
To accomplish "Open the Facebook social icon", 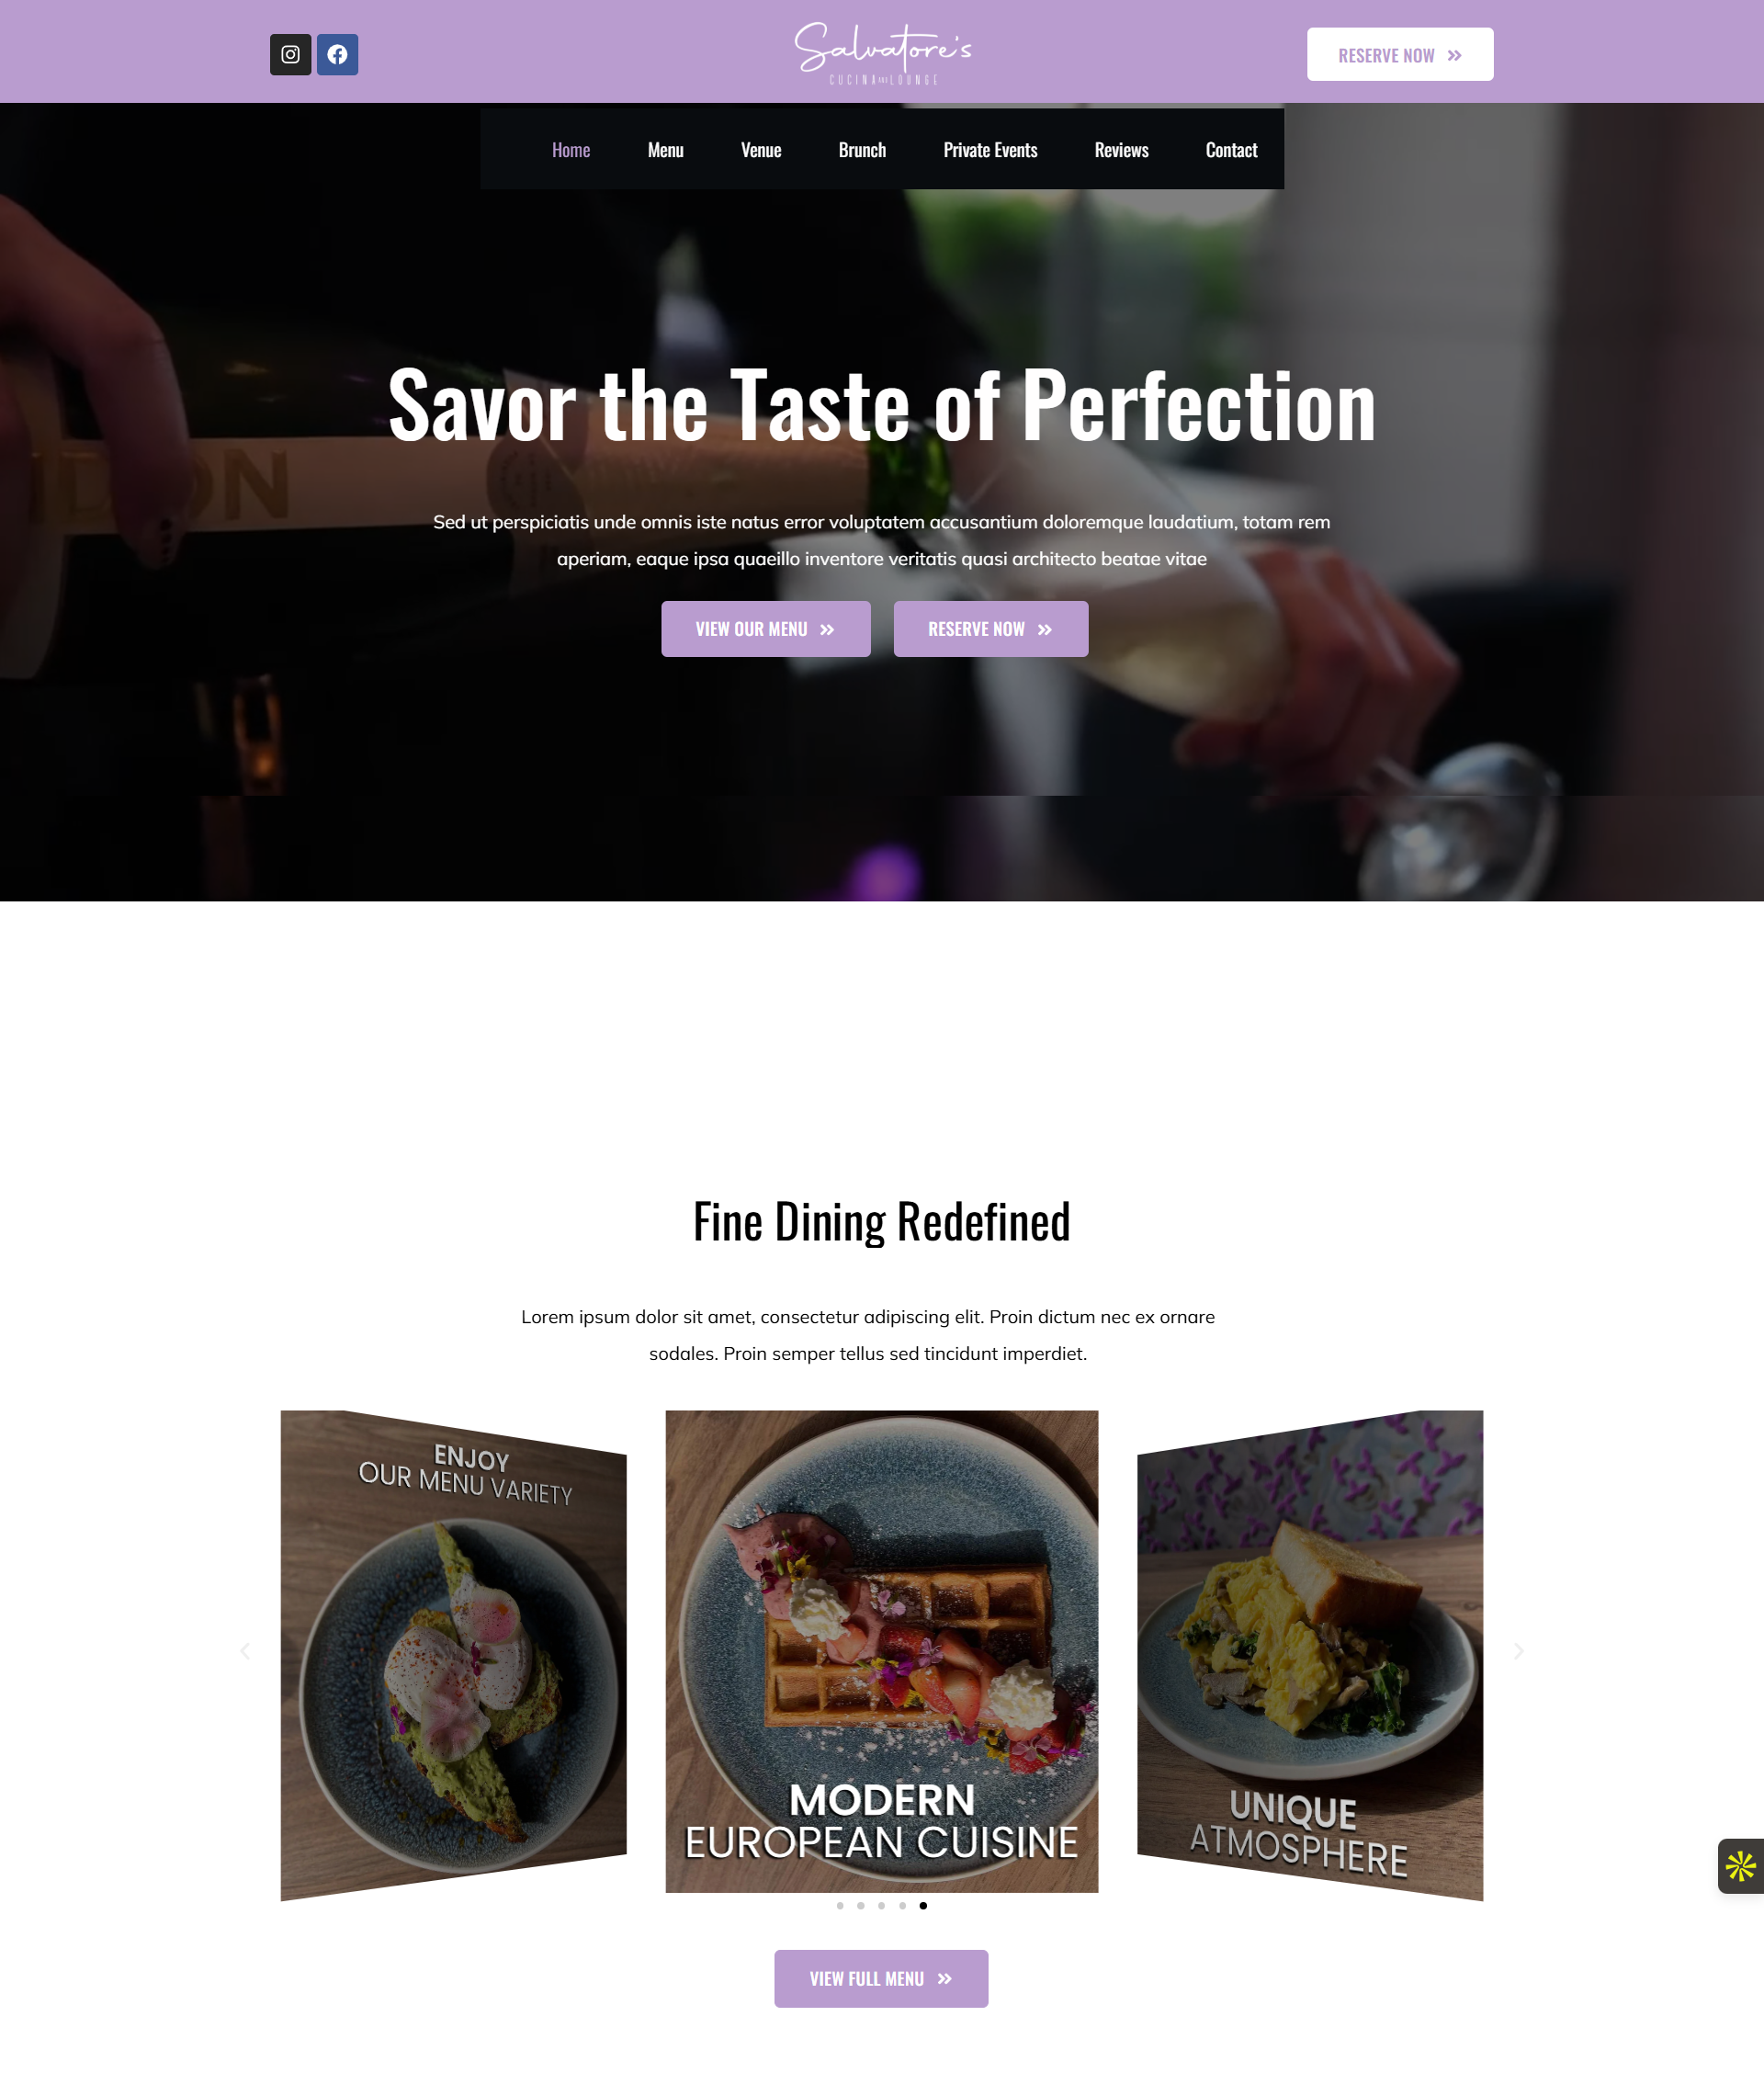I will (x=337, y=54).
